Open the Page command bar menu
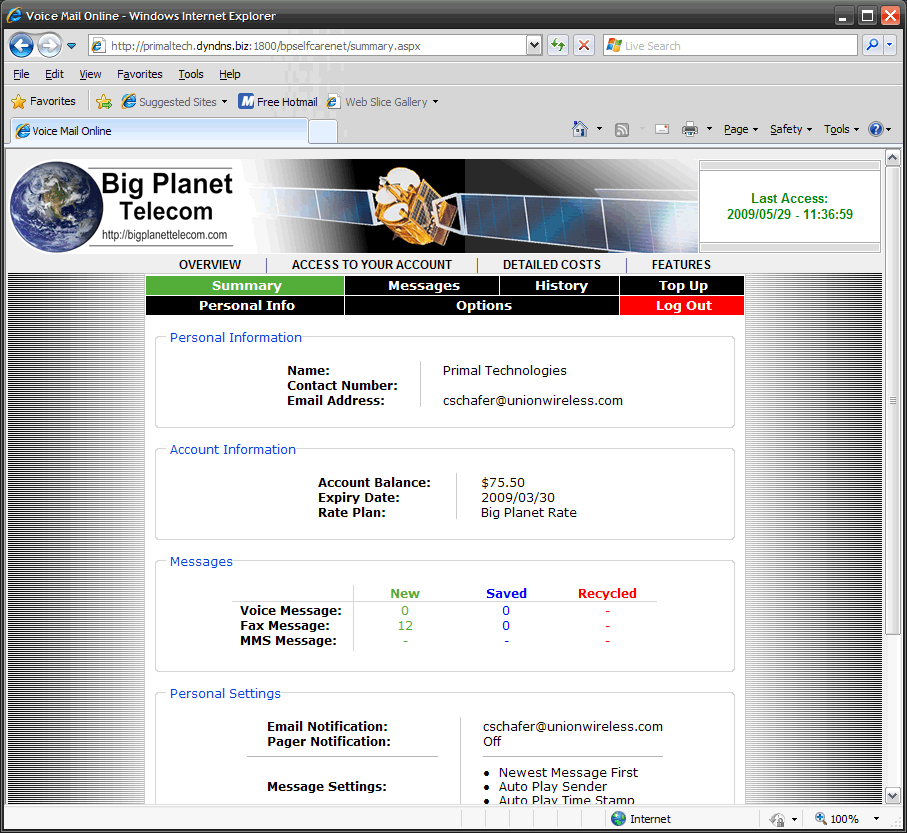907x833 pixels. 740,130
